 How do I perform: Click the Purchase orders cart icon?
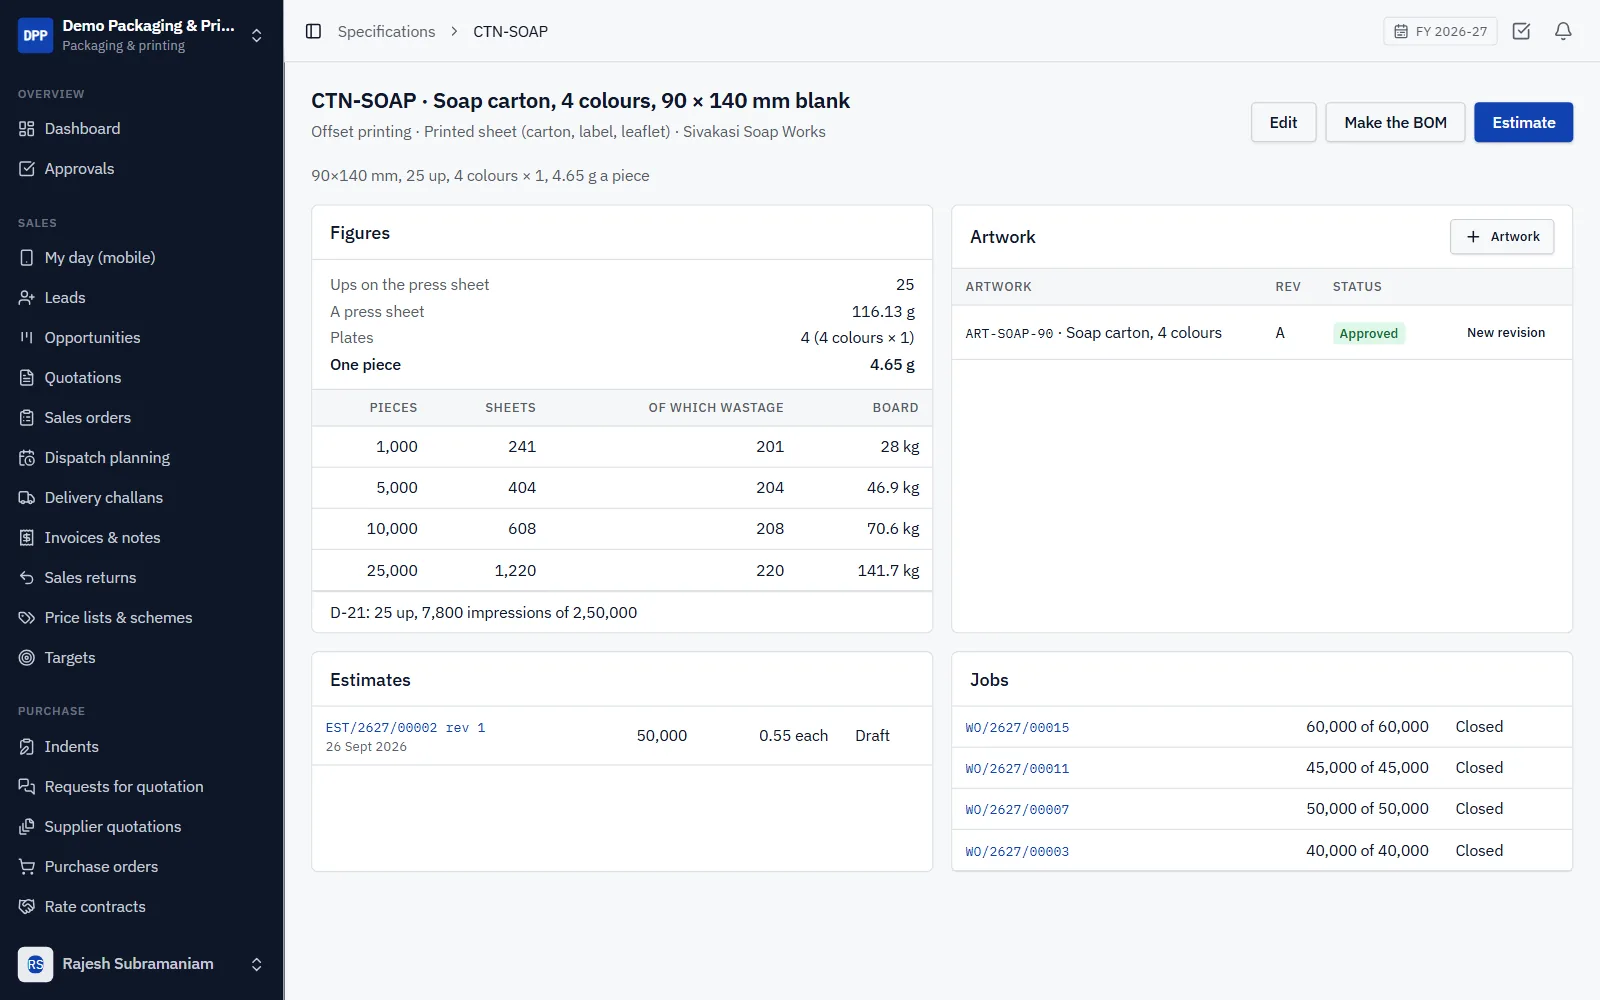27,867
